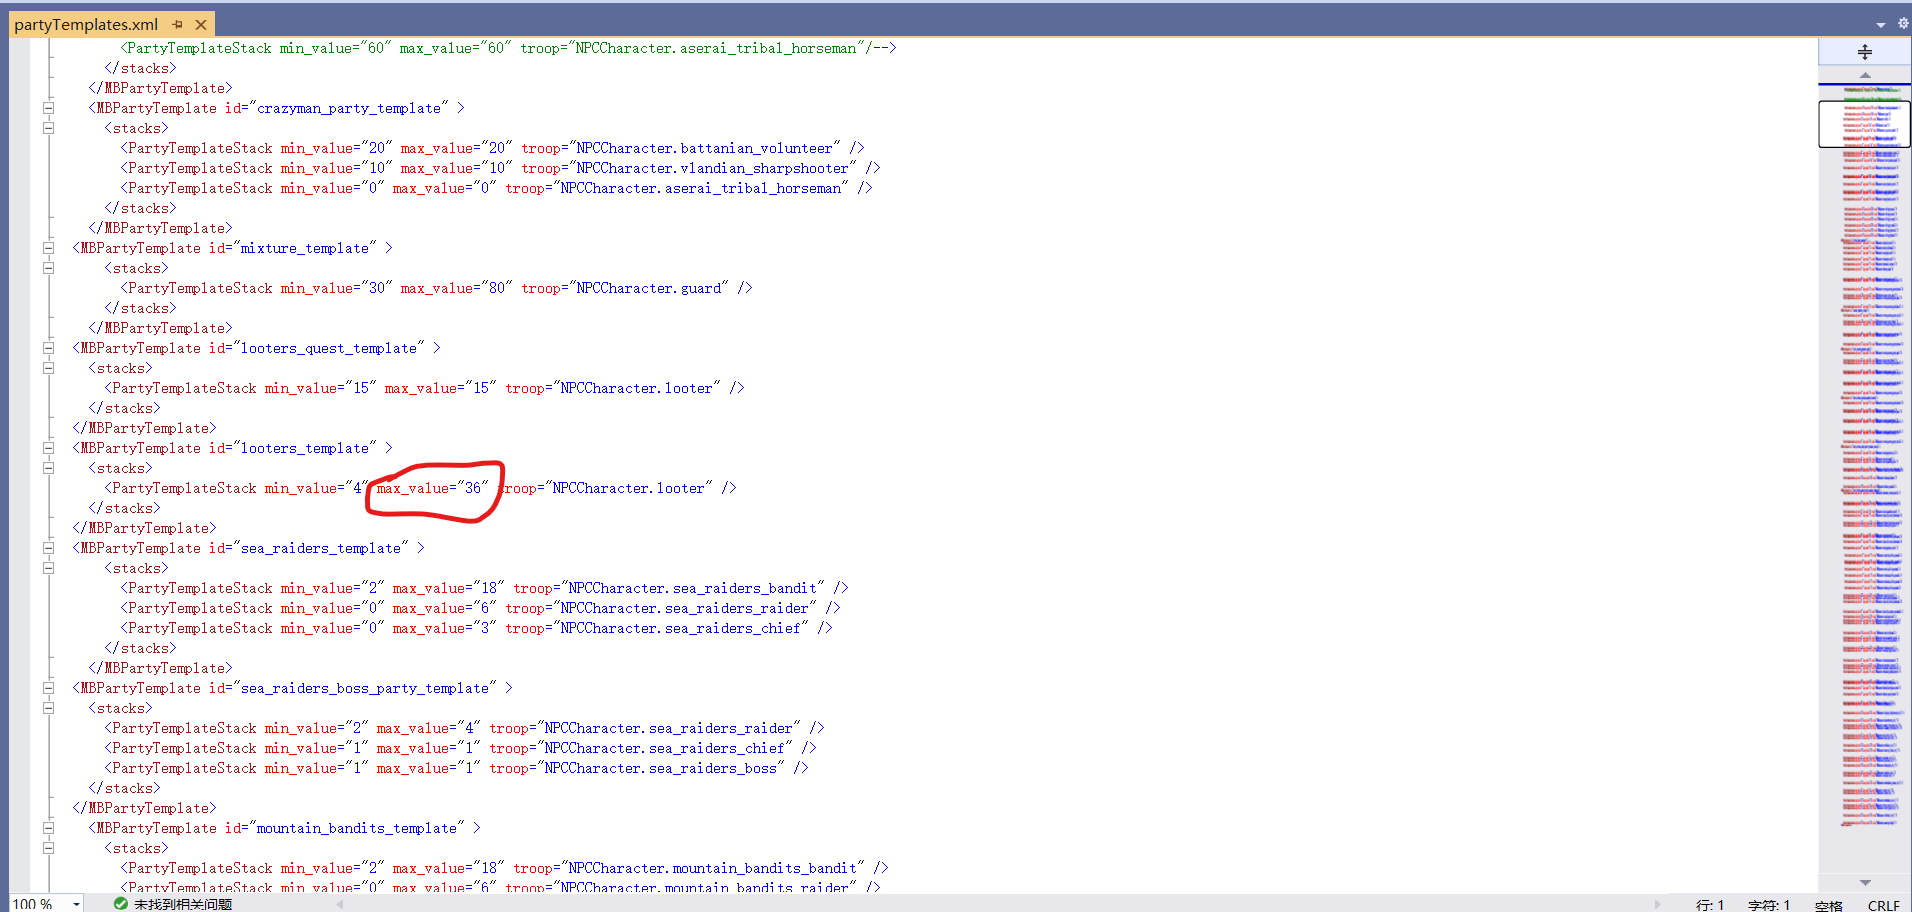Collapse the sea_raiders_template node

(48, 548)
